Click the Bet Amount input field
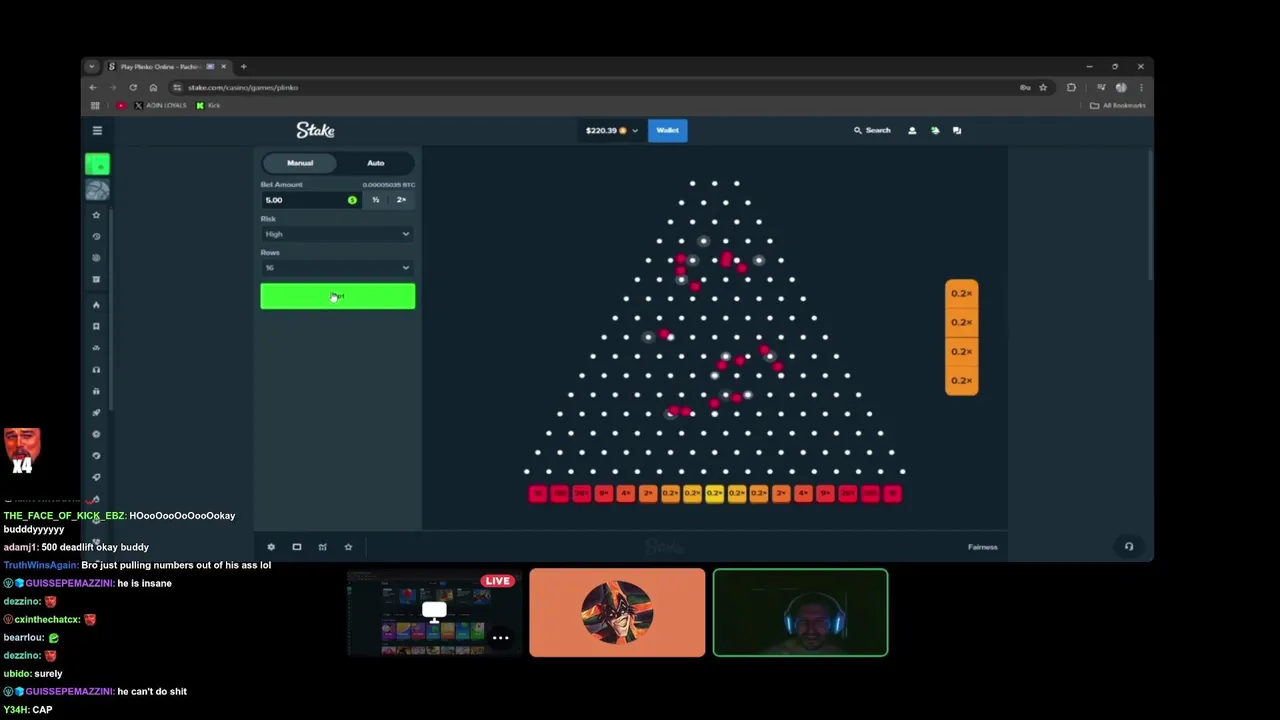1280x720 pixels. (x=310, y=200)
